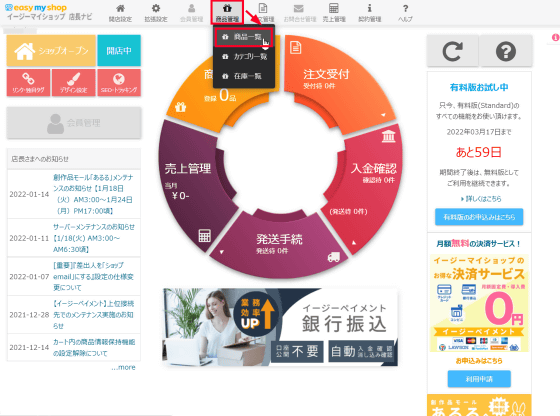Click the あと59日 trial countdown text

479,152
